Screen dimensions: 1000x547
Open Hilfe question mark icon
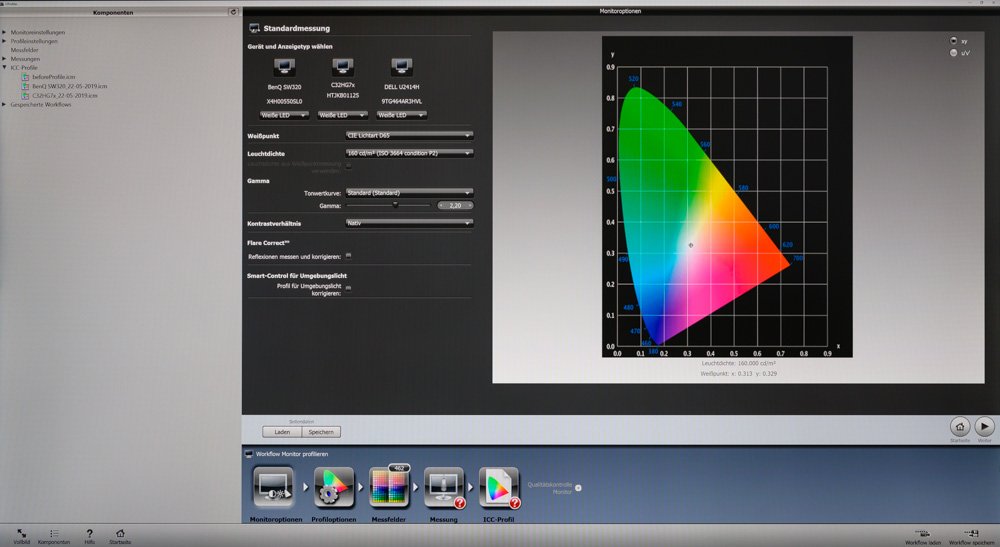pos(89,533)
